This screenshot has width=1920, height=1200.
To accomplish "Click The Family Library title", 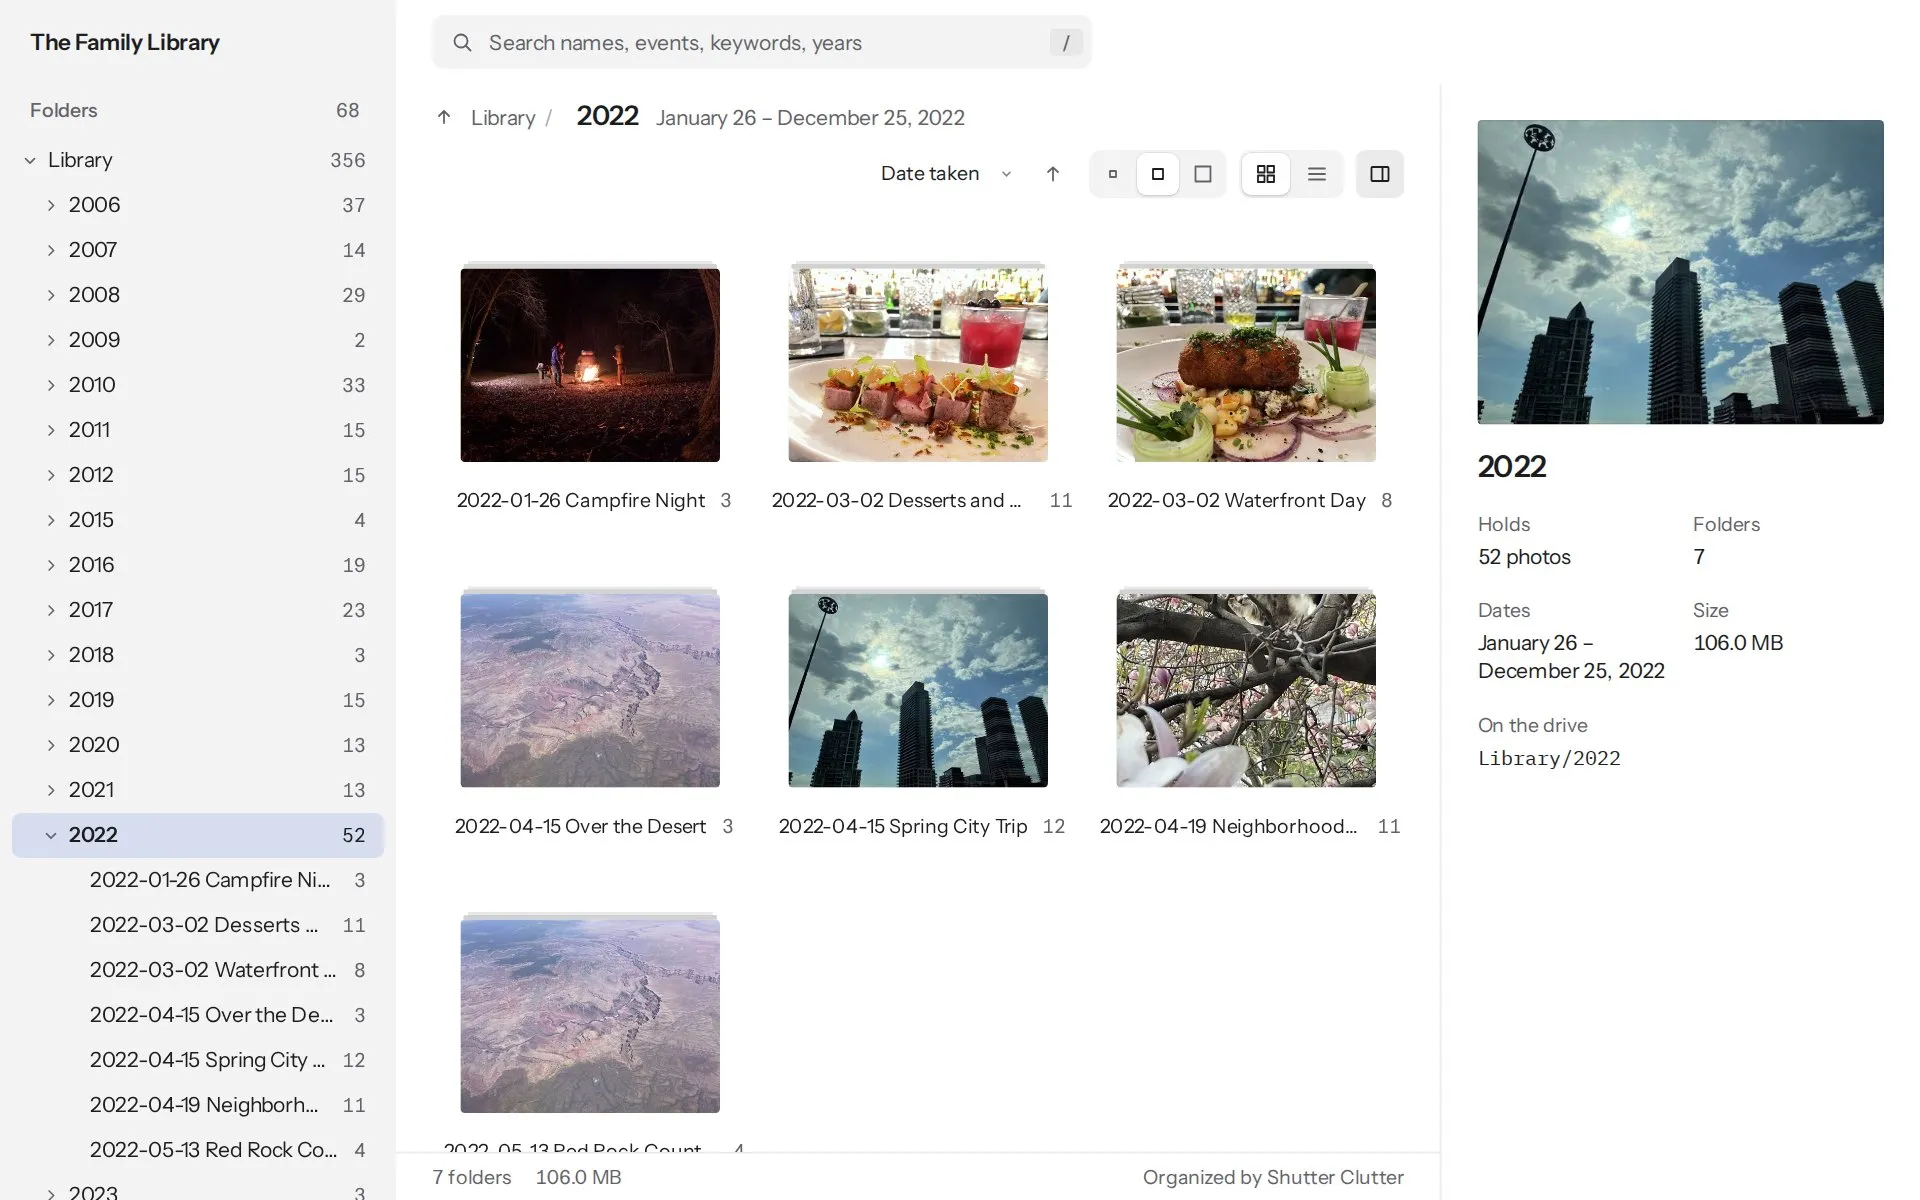I will 125,42.
